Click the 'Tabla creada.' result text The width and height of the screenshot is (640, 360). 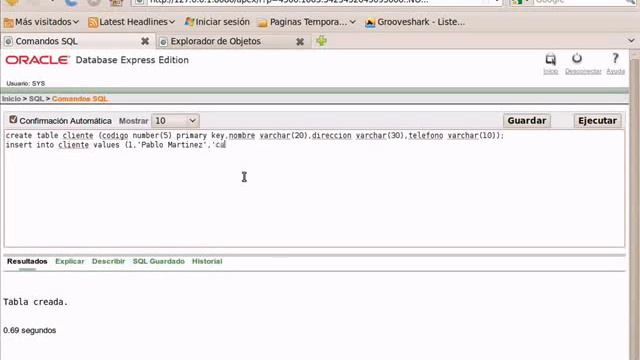[x=36, y=302]
